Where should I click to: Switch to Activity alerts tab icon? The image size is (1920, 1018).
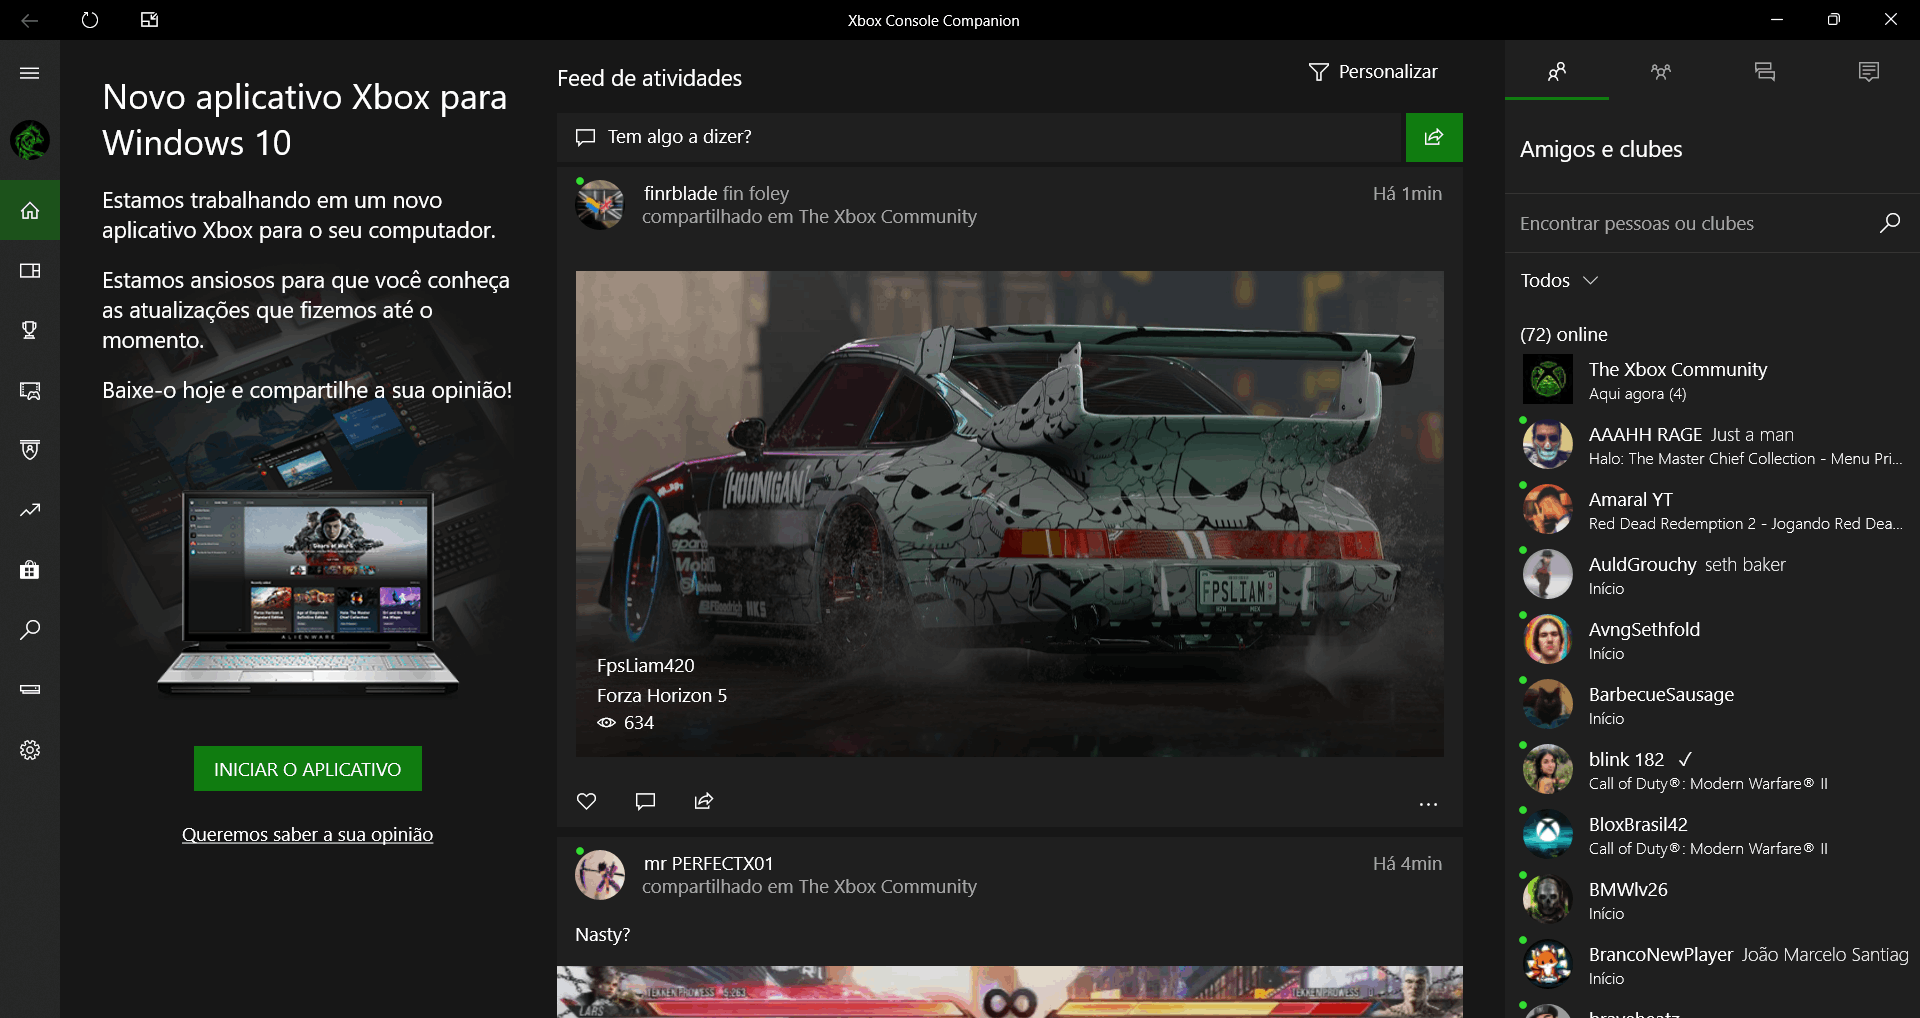click(1869, 72)
